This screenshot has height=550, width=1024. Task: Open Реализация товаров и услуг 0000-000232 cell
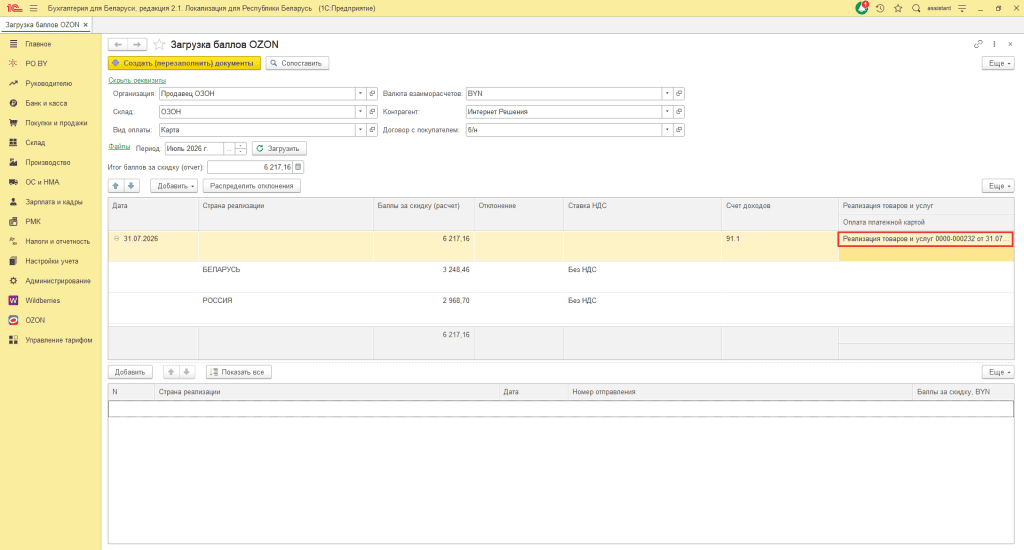click(x=925, y=239)
